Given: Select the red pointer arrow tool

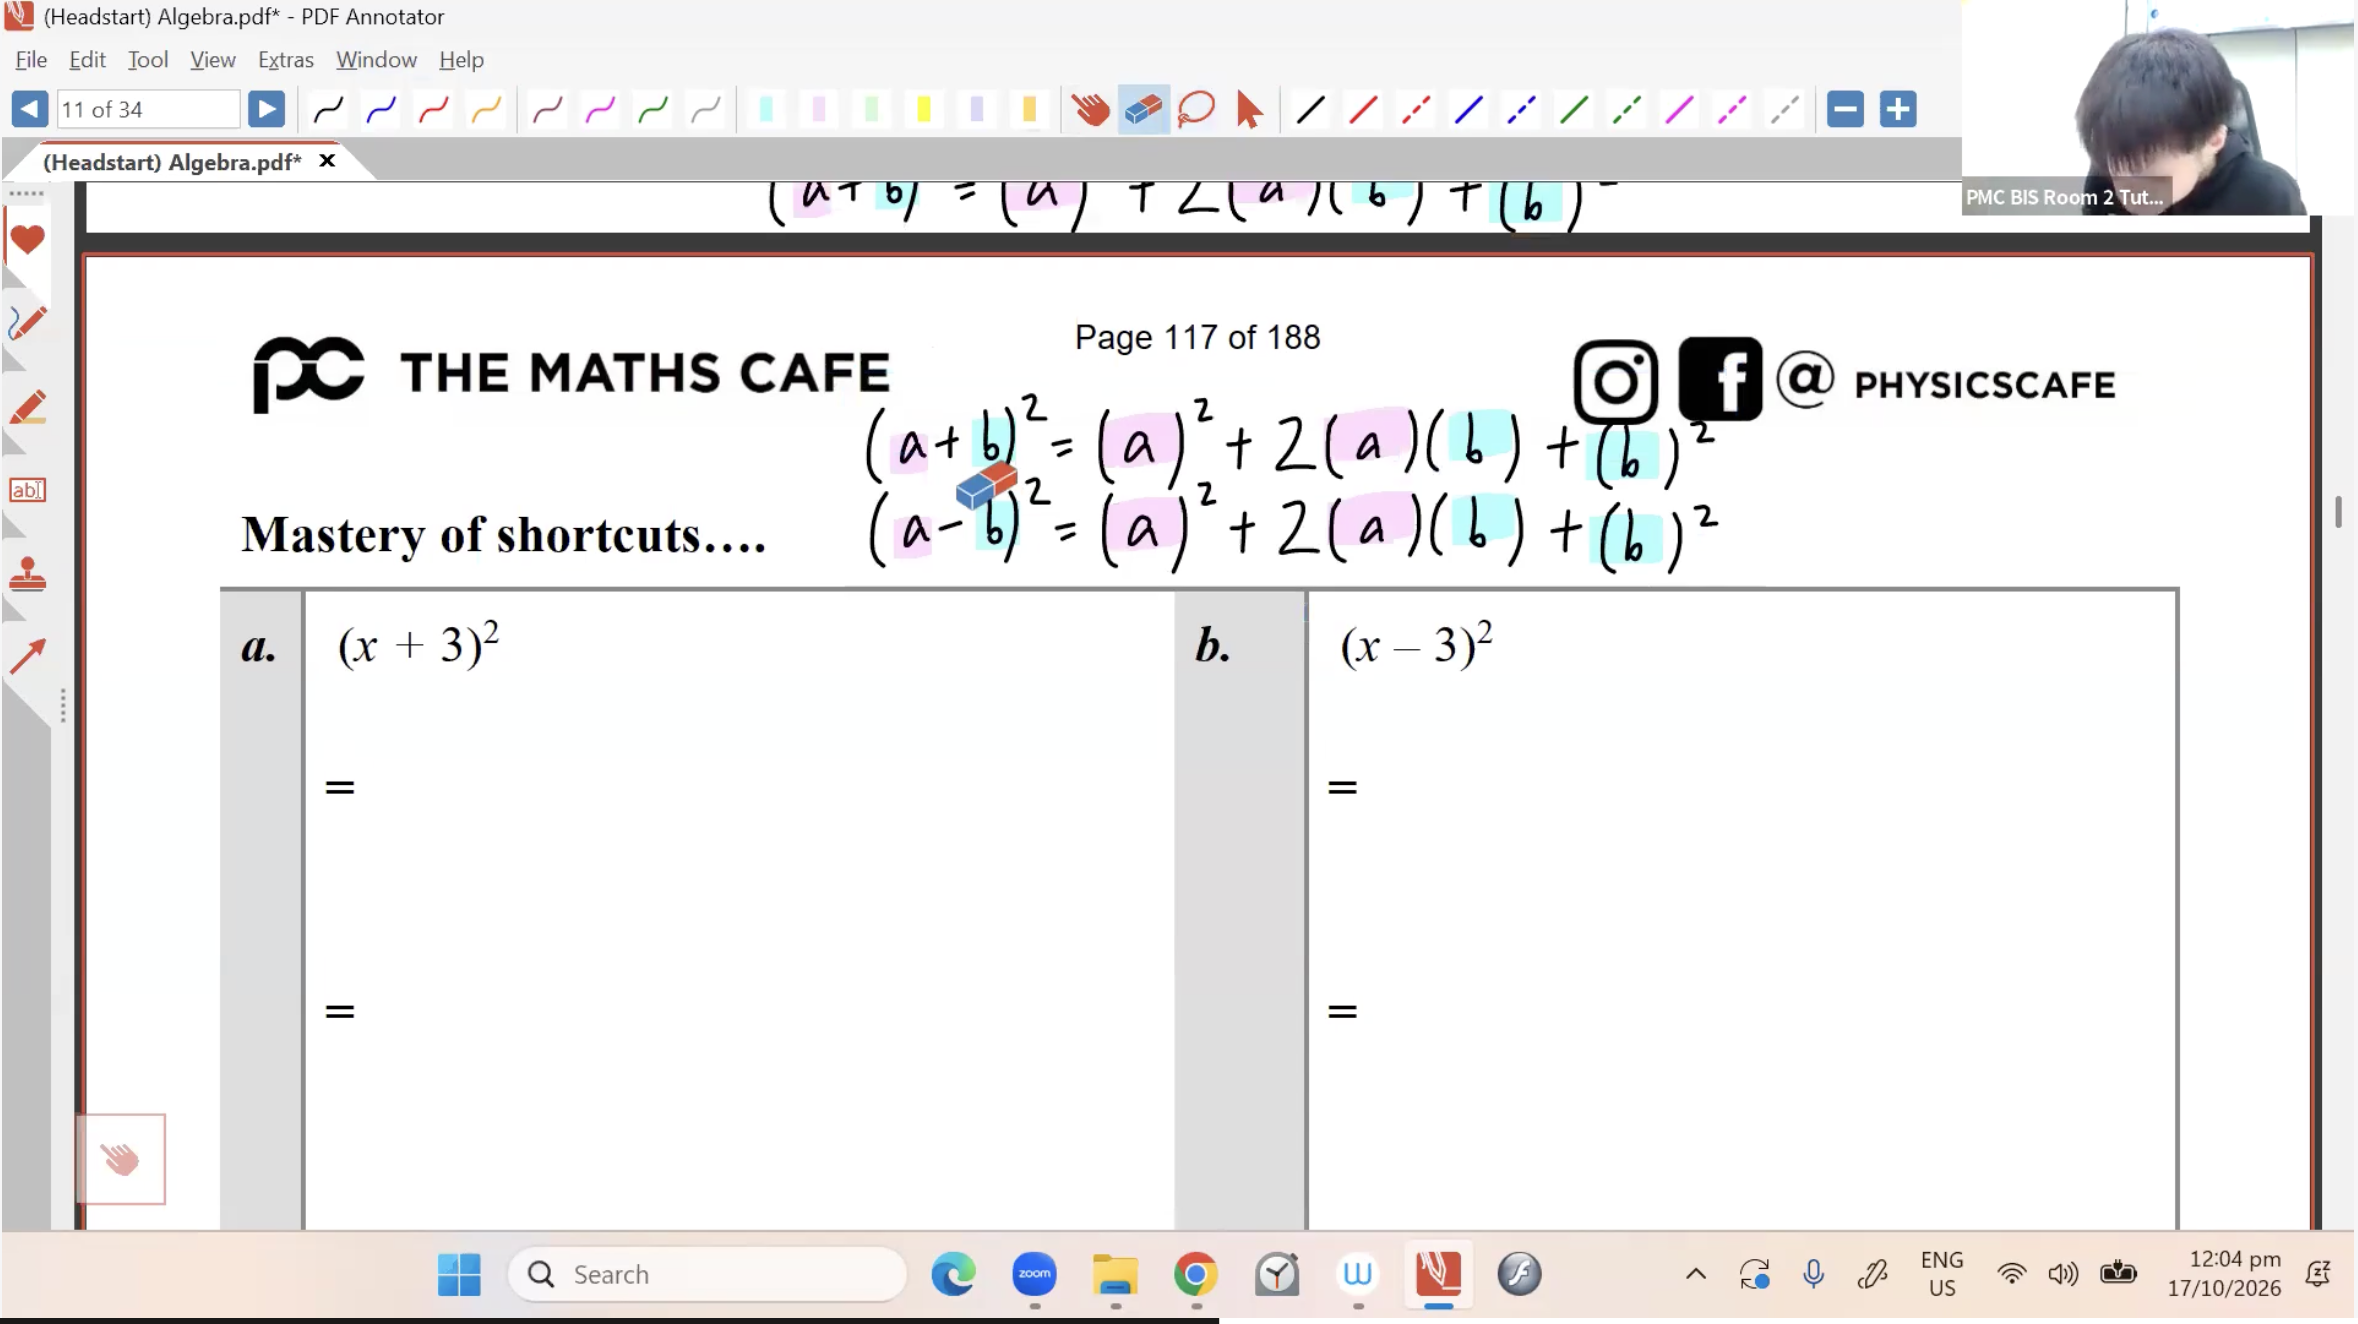Looking at the screenshot, I should click(x=1249, y=109).
